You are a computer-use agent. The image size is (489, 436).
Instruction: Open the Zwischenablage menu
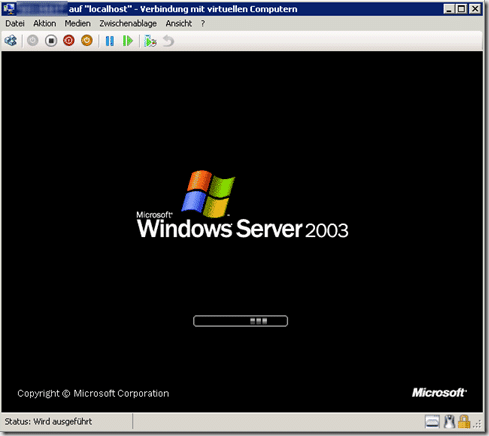click(x=128, y=24)
